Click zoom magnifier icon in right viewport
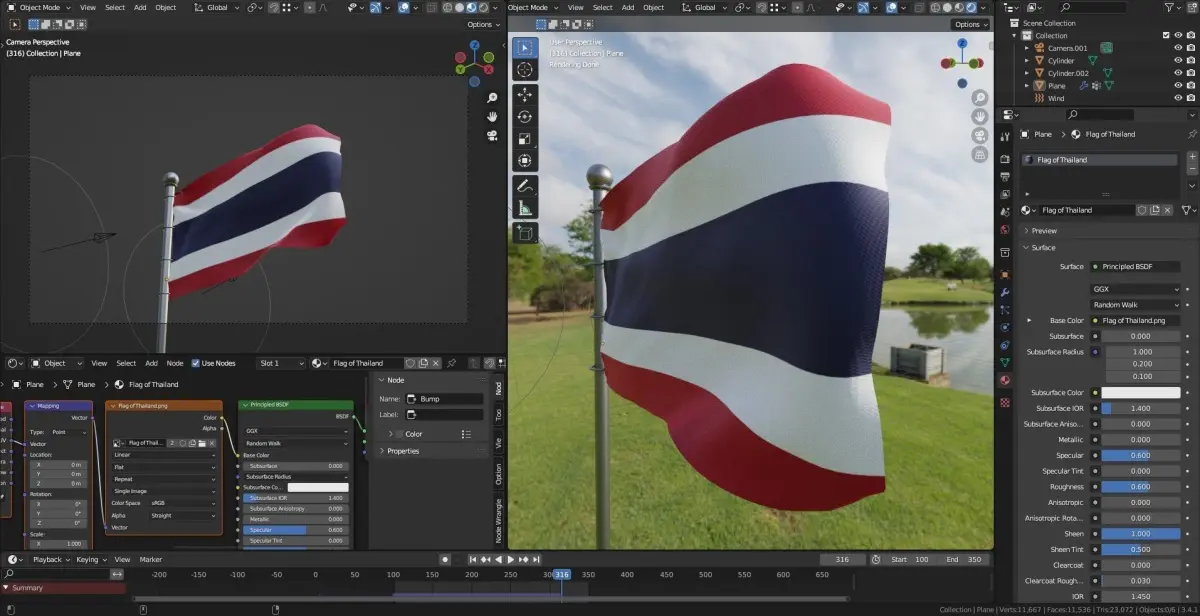Screen dimensions: 1200x616 (x=979, y=99)
